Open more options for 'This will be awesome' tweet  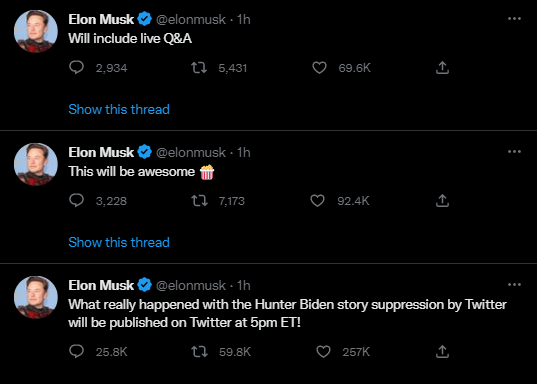[514, 151]
